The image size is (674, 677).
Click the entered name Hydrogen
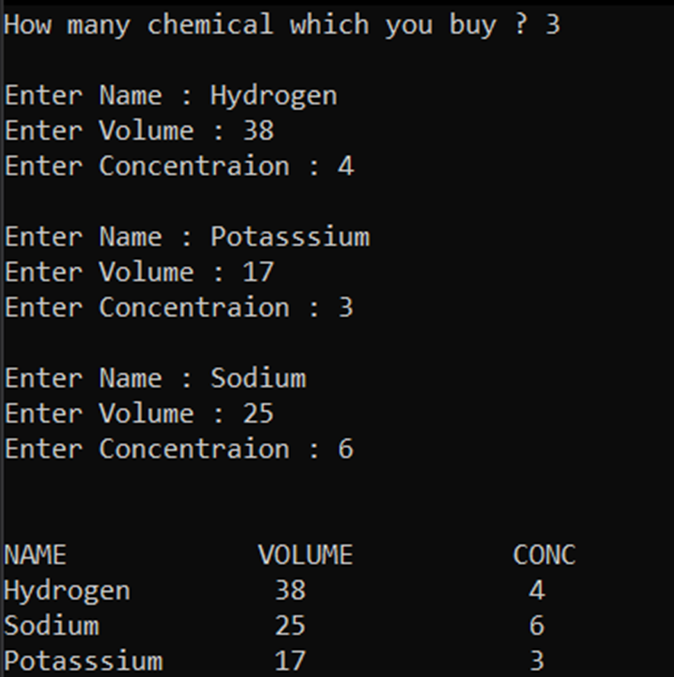pyautogui.click(x=274, y=96)
